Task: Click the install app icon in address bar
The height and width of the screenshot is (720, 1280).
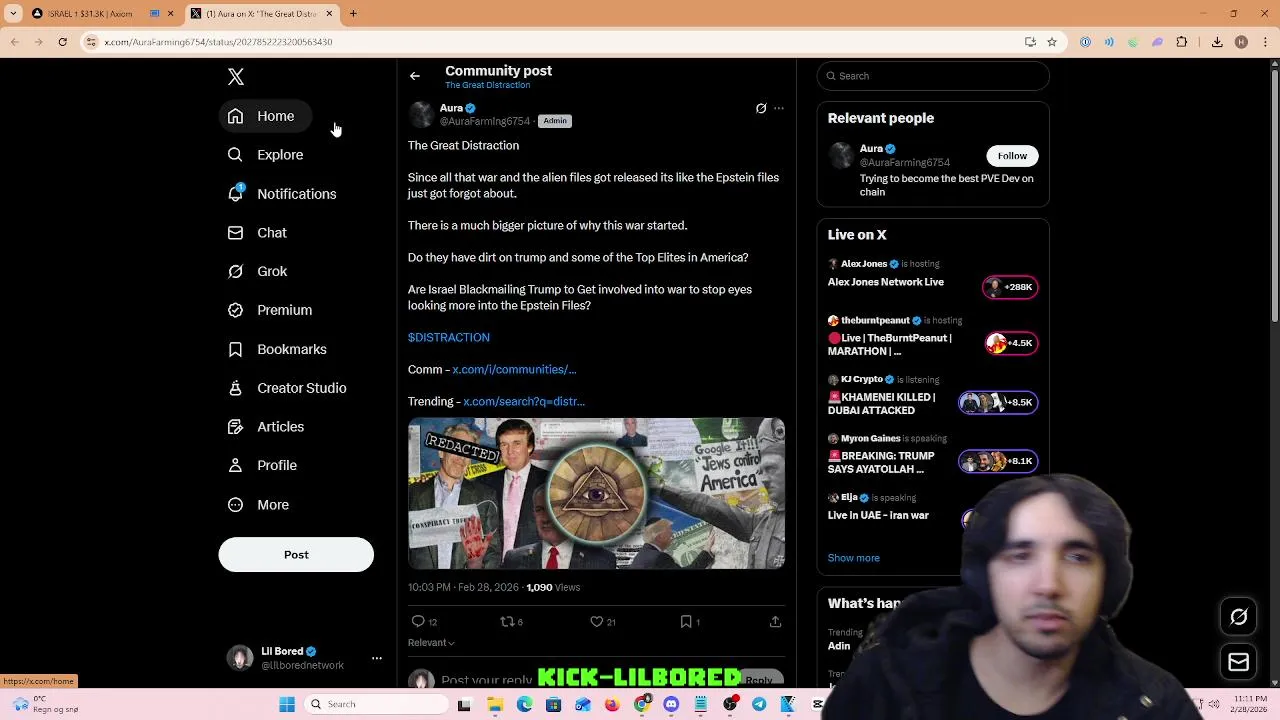Action: click(x=1030, y=42)
